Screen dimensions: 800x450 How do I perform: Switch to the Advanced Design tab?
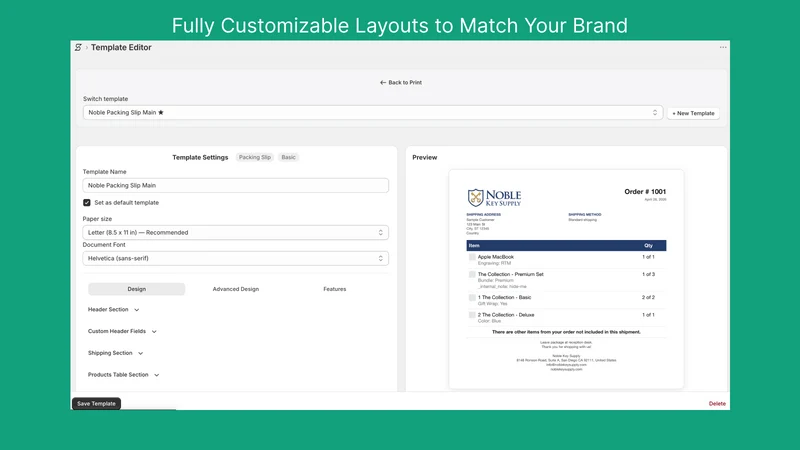pos(236,289)
